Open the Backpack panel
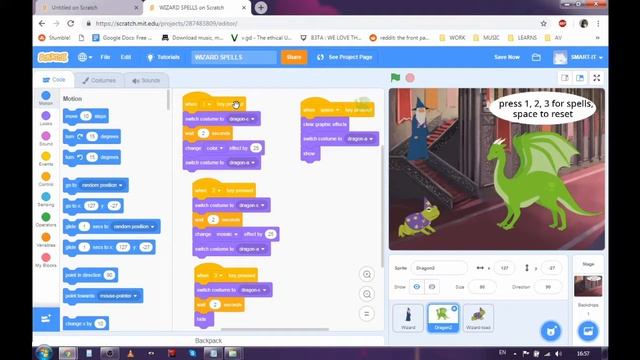640x360 pixels. 208,340
